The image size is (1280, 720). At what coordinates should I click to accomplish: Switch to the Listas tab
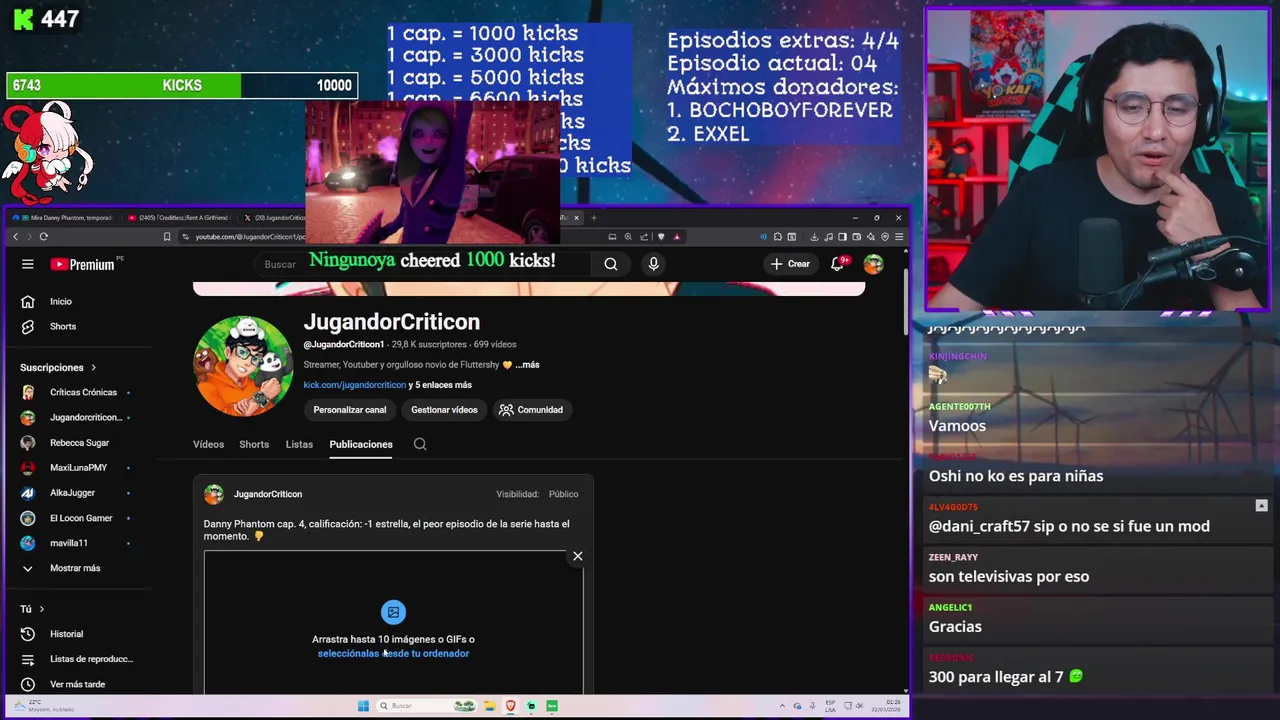tap(299, 444)
